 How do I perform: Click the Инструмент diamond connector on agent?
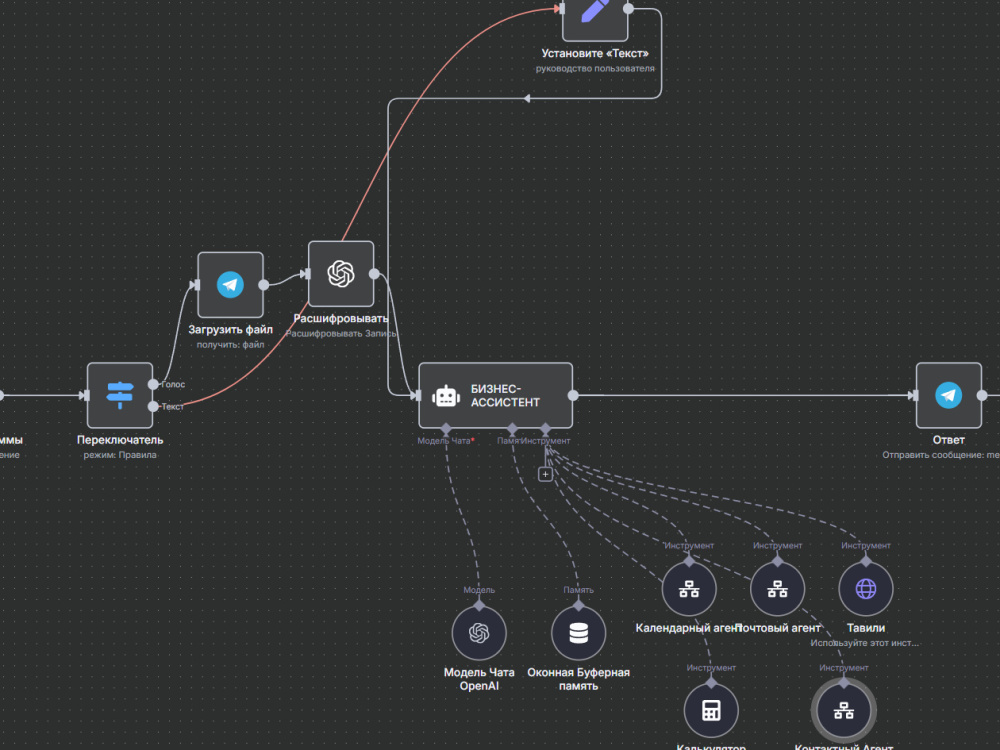click(545, 428)
